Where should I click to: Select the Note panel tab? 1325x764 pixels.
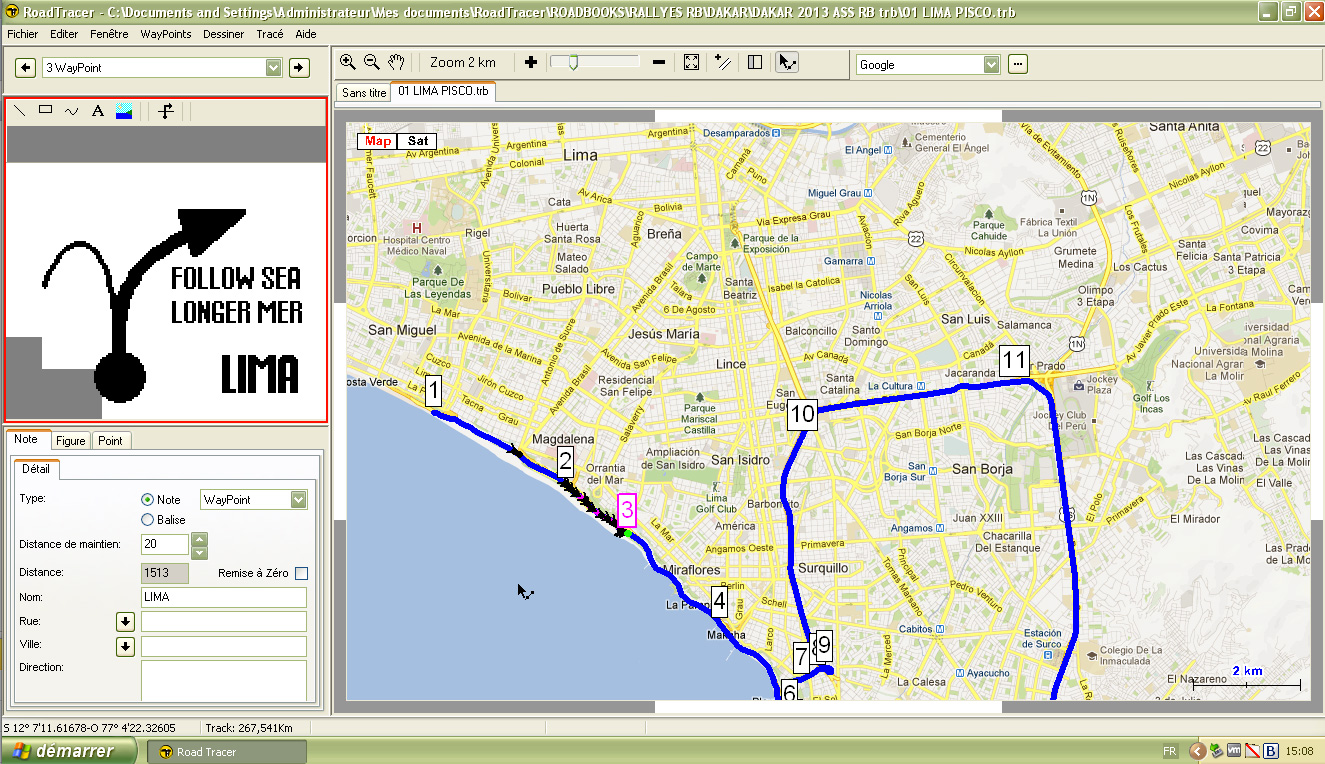(x=26, y=439)
